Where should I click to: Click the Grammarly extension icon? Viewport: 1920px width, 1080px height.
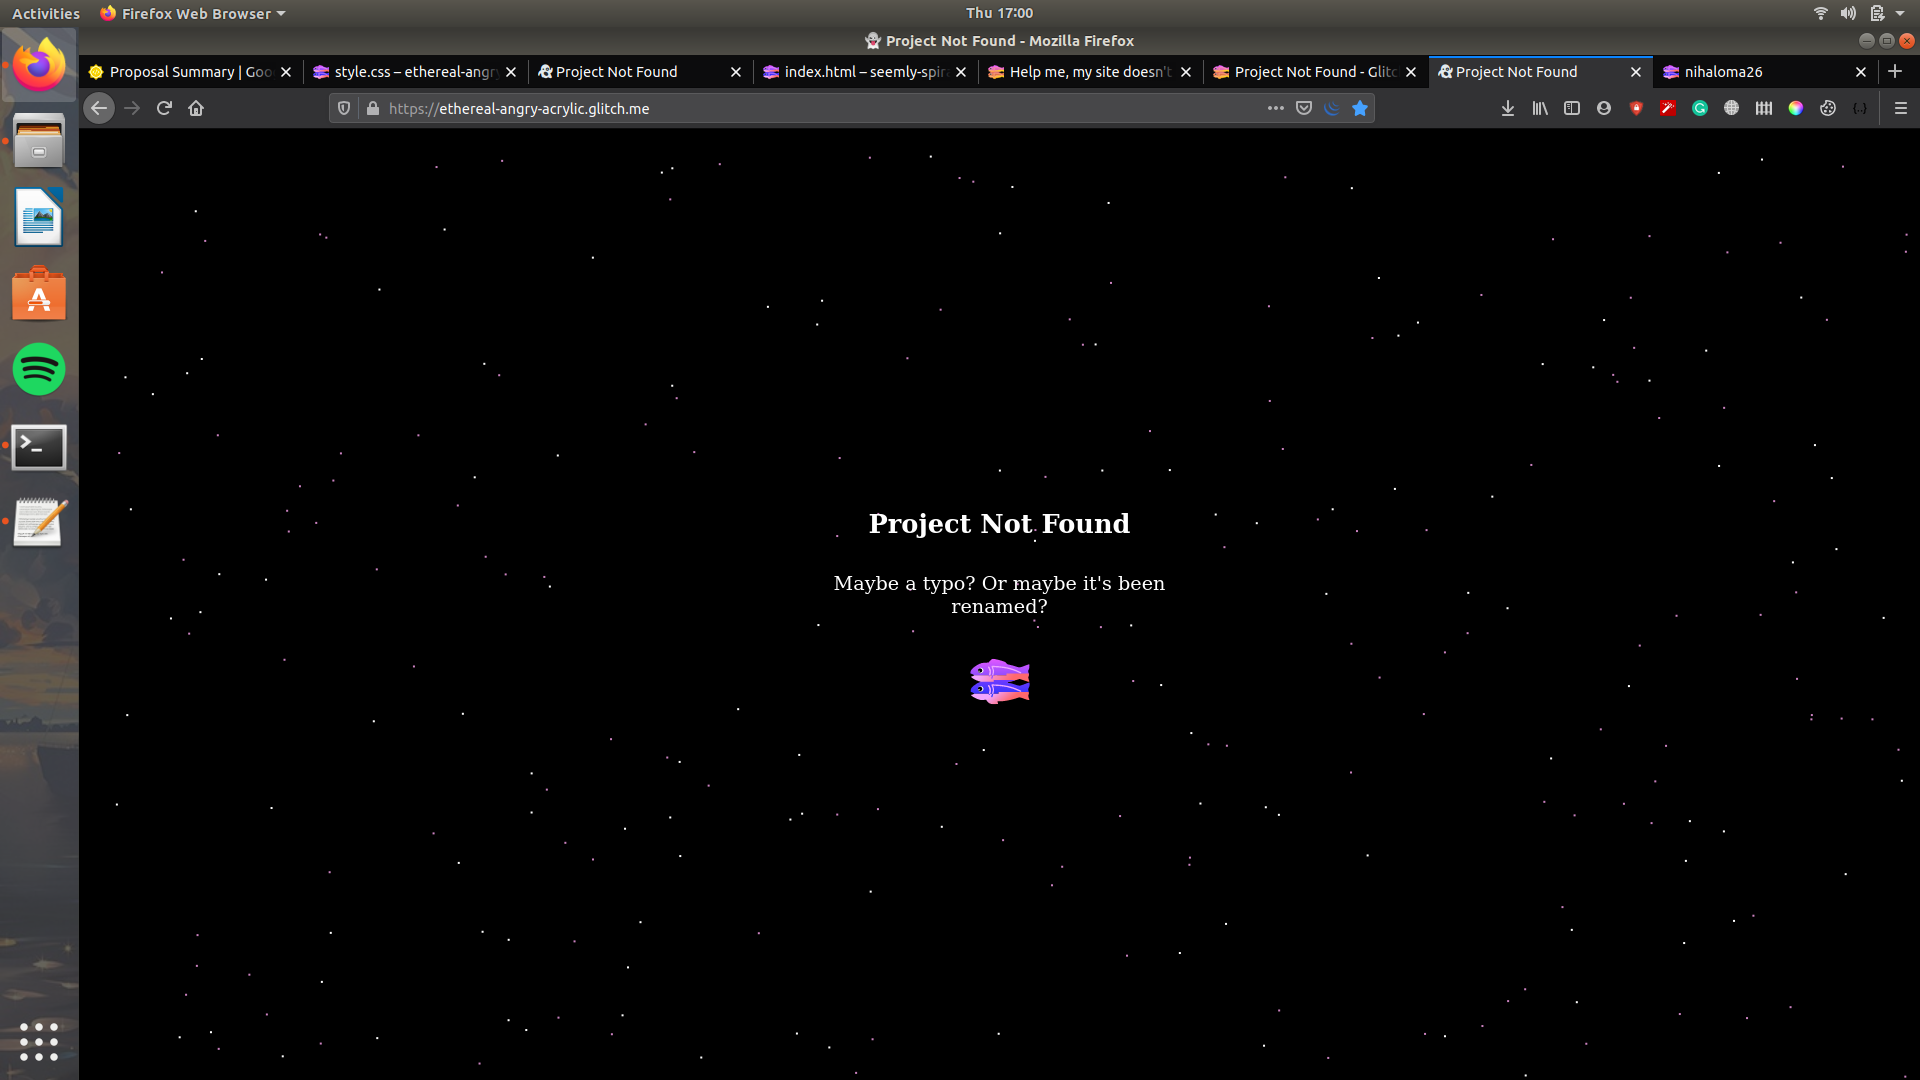[x=1700, y=108]
